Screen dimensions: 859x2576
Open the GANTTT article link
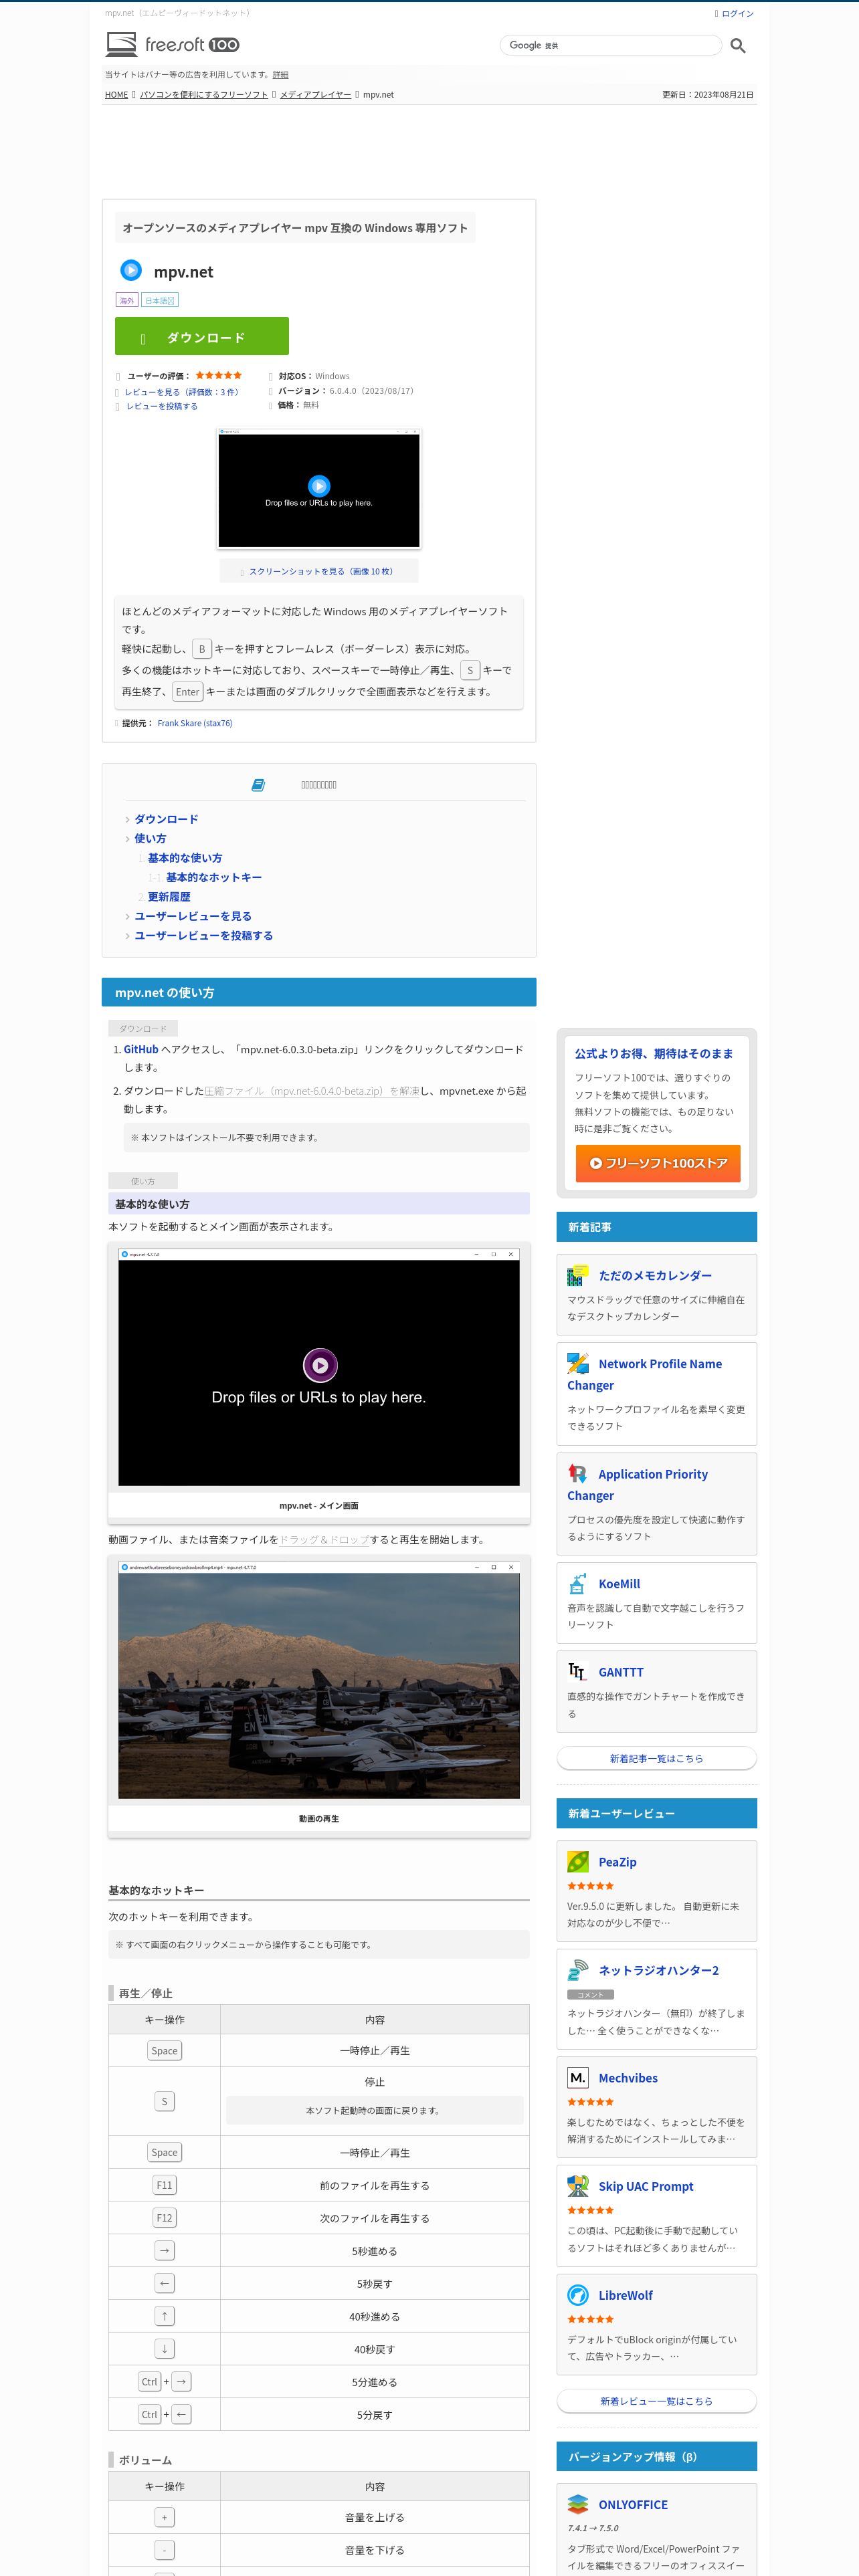coord(621,1672)
